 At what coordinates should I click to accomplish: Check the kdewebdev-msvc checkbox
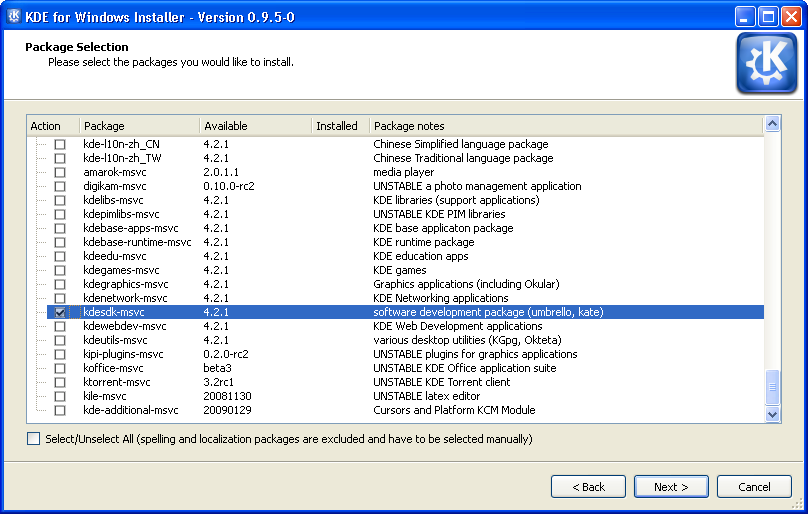[x=60, y=326]
